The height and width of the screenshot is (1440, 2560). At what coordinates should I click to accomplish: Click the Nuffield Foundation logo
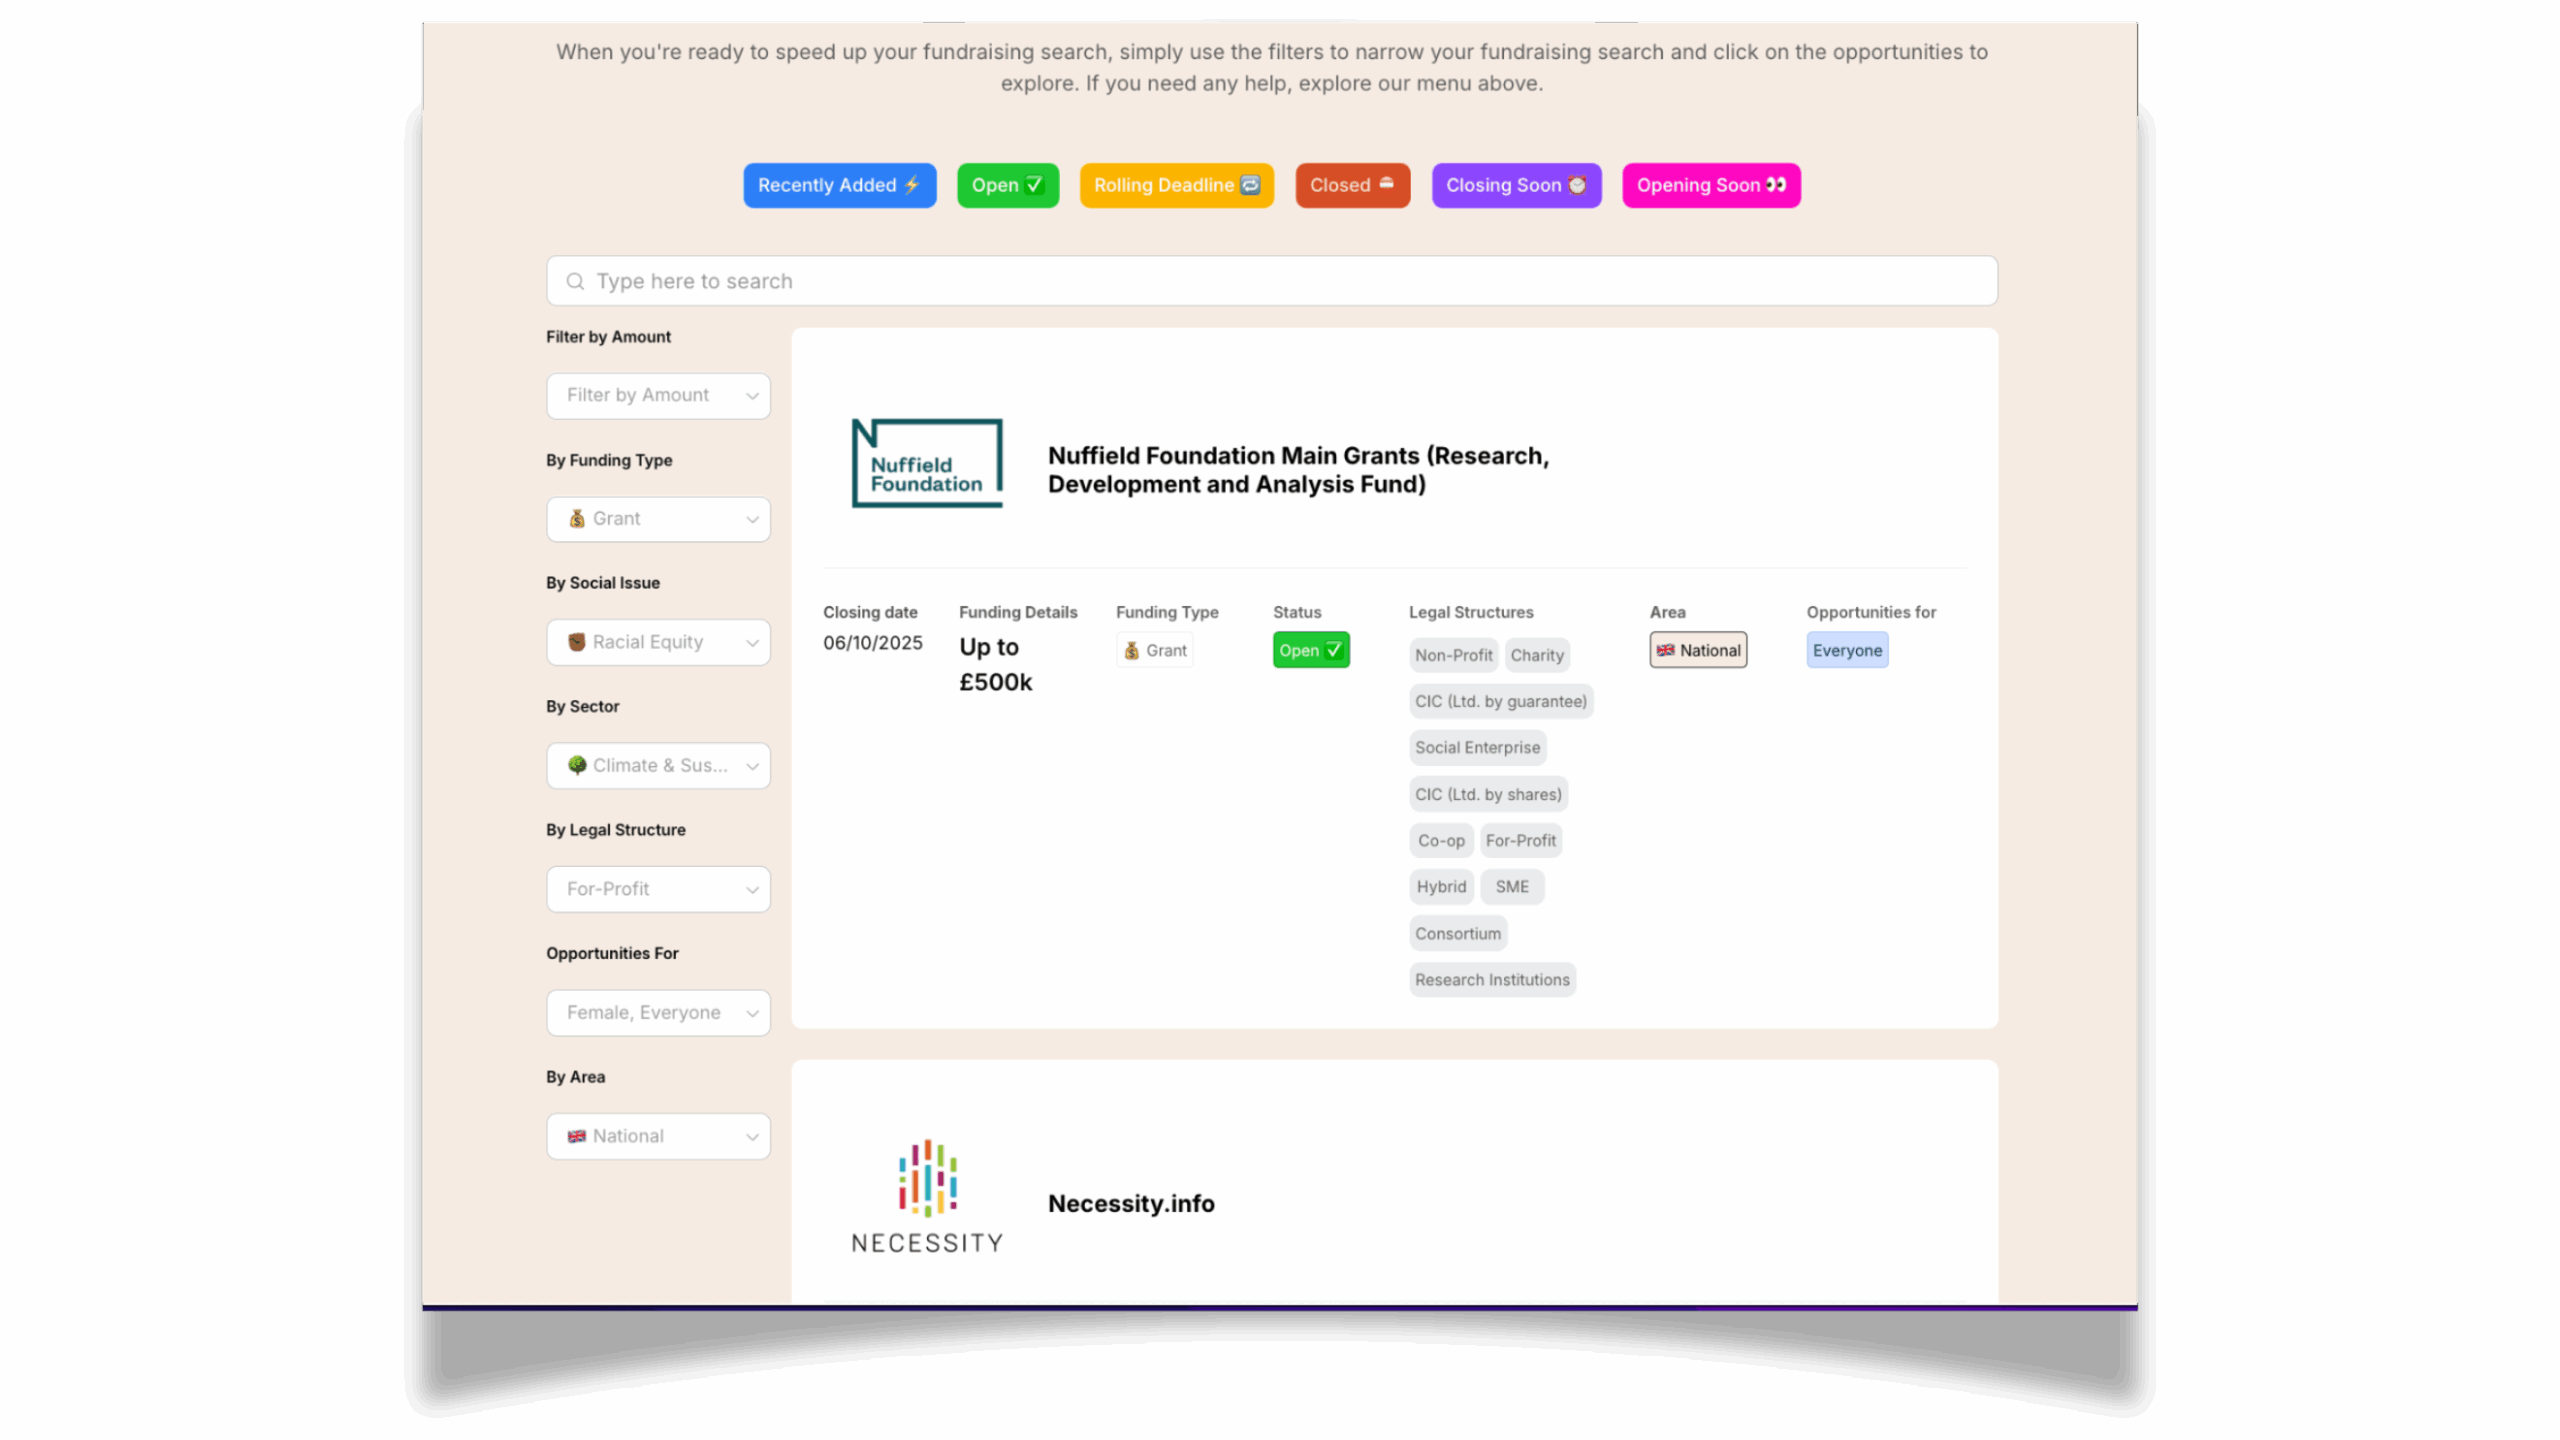[926, 463]
